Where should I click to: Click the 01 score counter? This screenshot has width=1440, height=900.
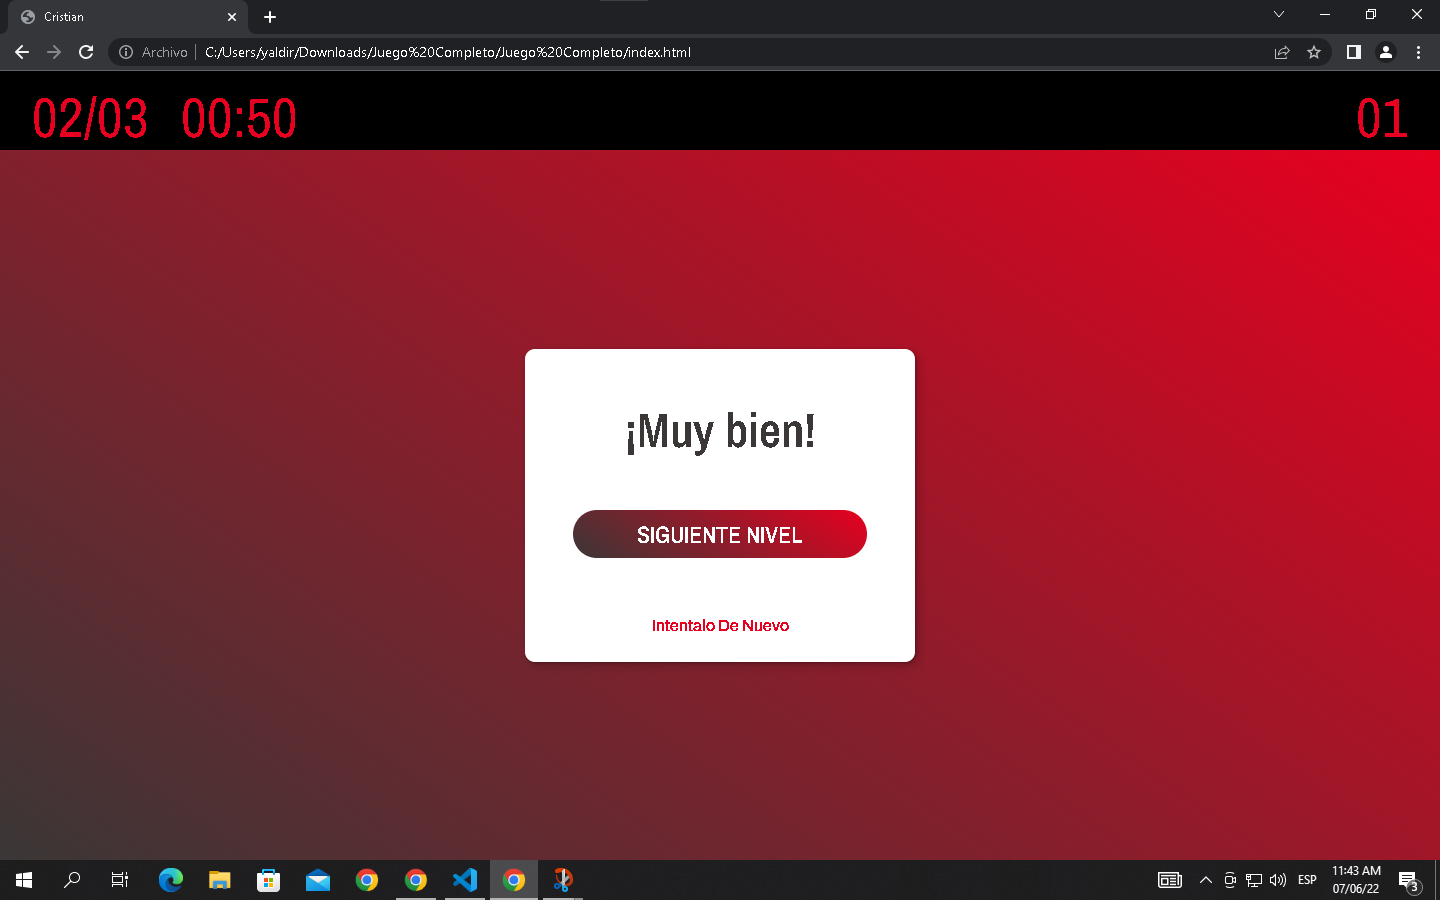(1382, 118)
